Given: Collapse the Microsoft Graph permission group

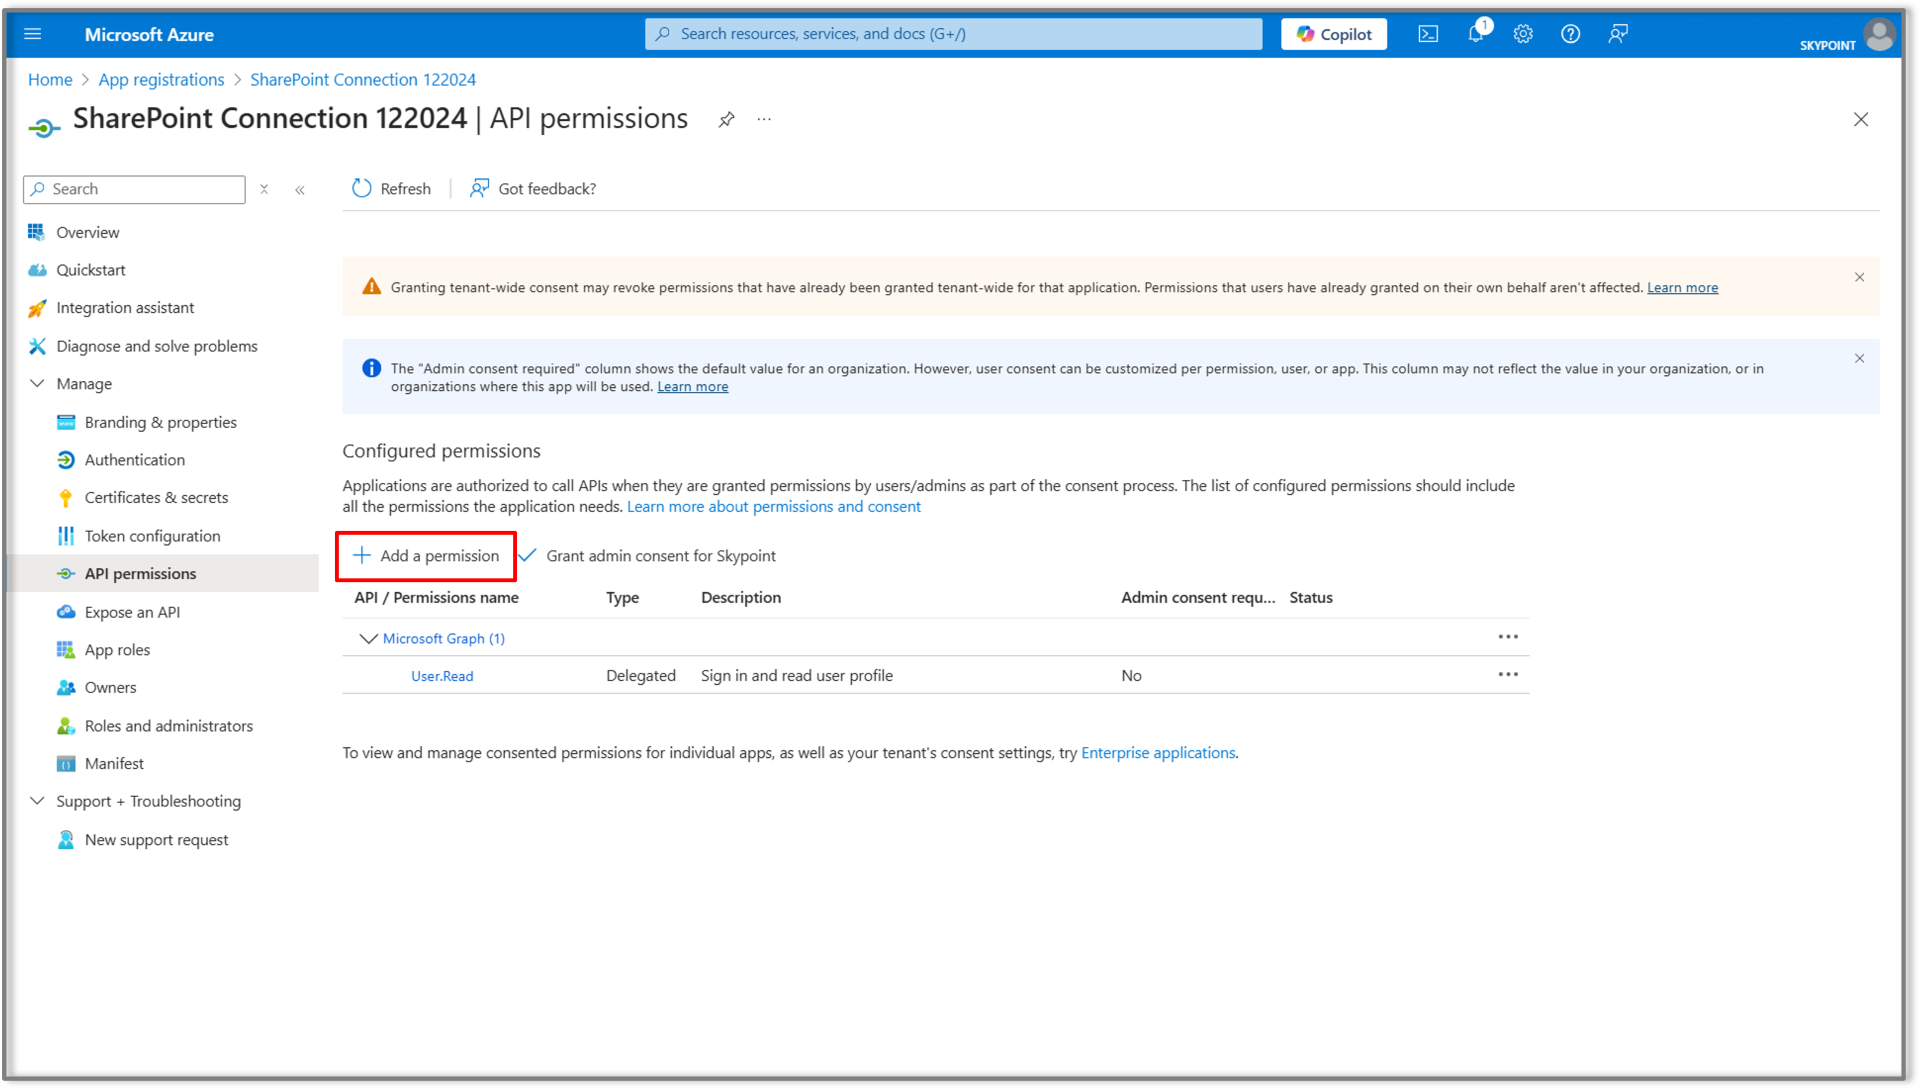Looking at the screenshot, I should [x=368, y=638].
